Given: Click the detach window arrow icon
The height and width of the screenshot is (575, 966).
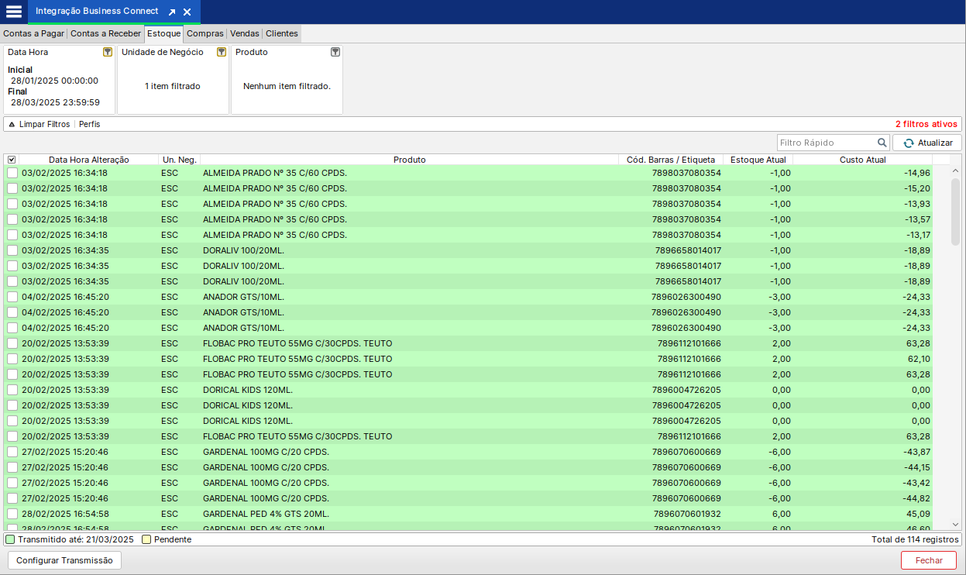Looking at the screenshot, I should pos(171,12).
